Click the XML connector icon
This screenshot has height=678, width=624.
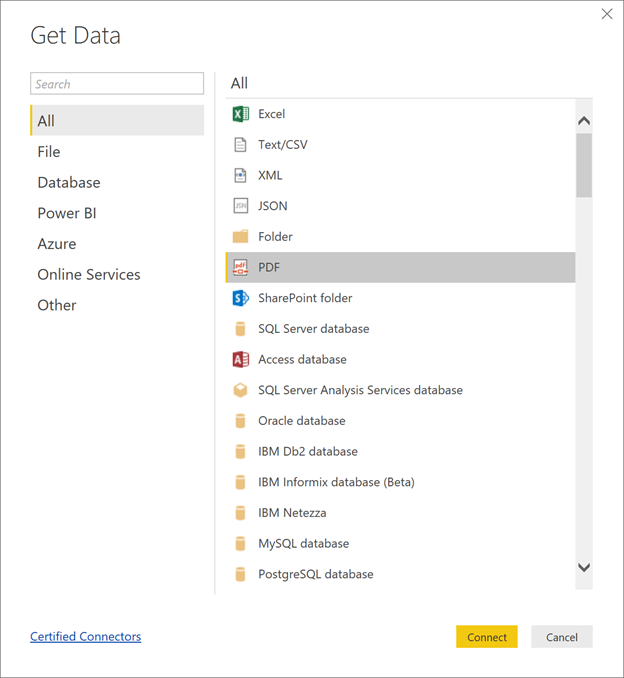click(x=240, y=175)
